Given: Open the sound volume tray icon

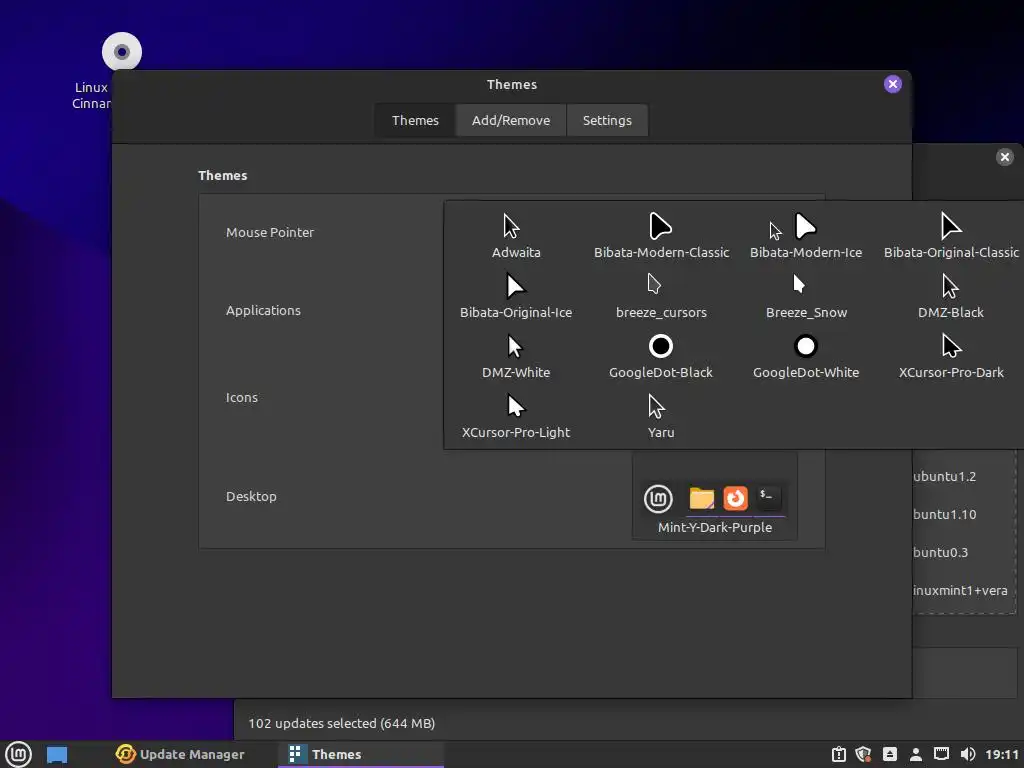Looking at the screenshot, I should coord(968,754).
